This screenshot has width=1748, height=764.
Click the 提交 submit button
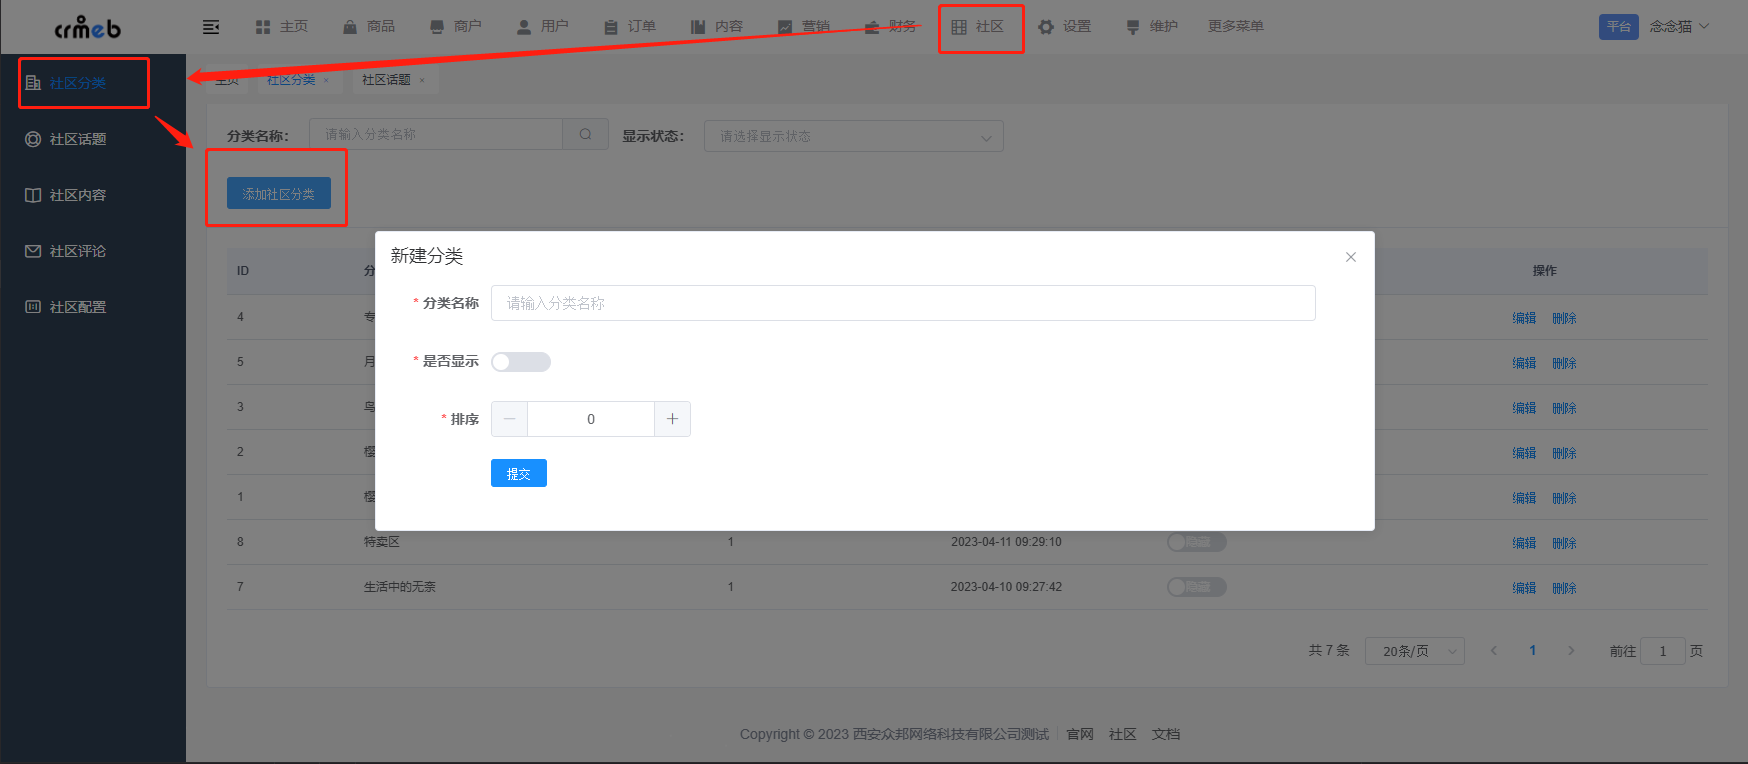(518, 473)
